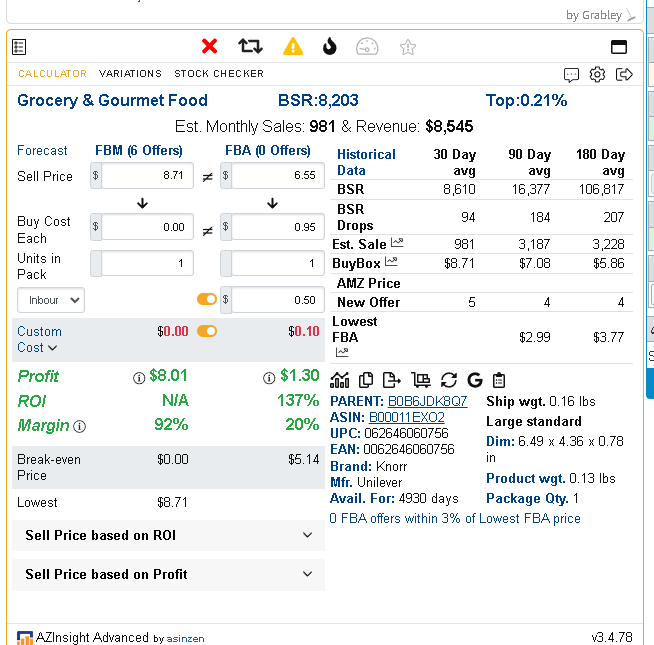
Task: Click the warehouse cart boxes icon
Action: tap(421, 380)
